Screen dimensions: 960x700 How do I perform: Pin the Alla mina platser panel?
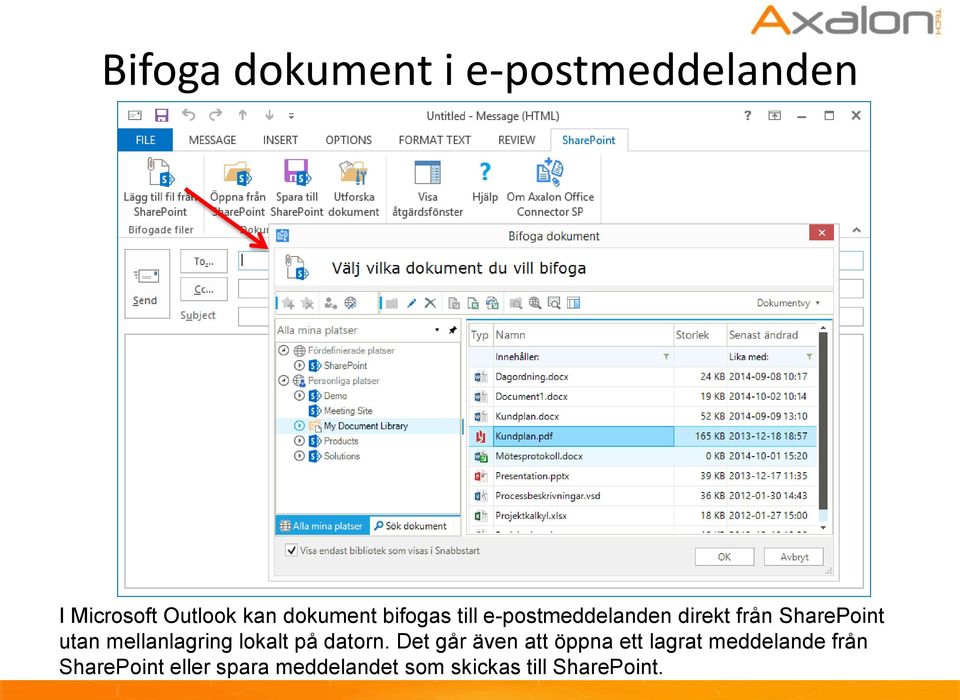(452, 330)
